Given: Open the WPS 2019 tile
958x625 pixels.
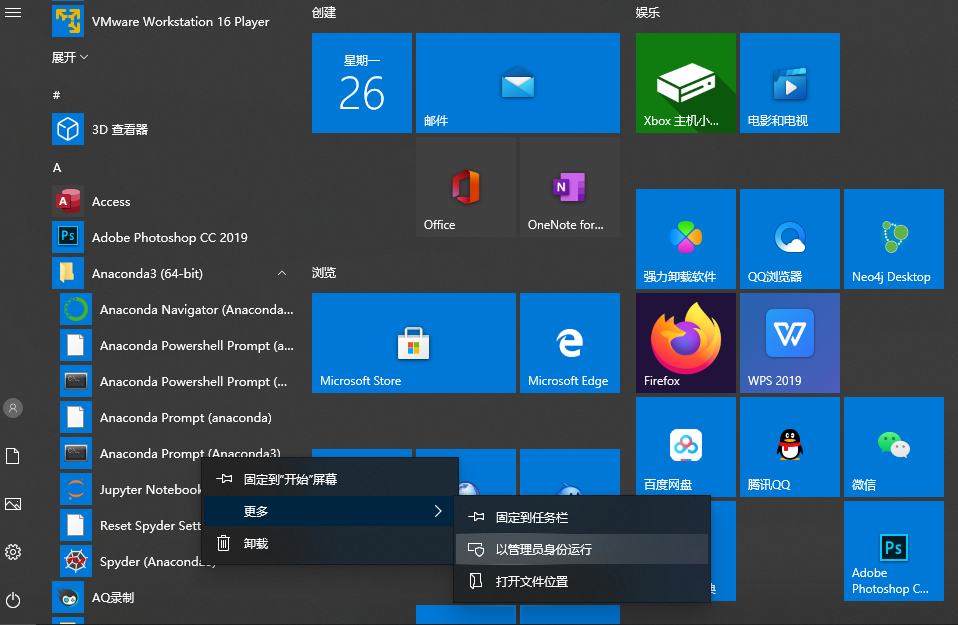Looking at the screenshot, I should click(x=789, y=343).
